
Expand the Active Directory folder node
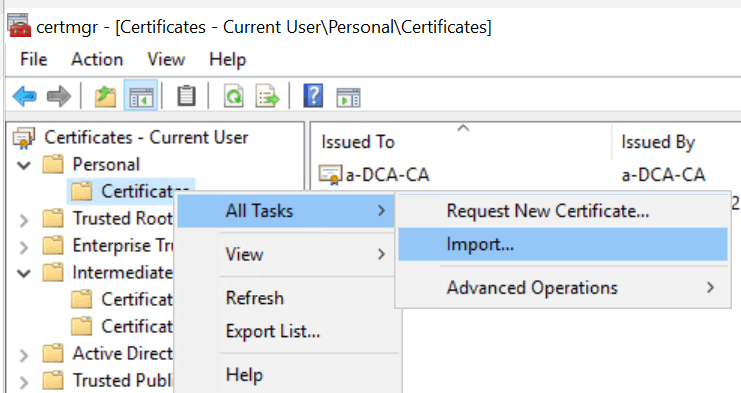pyautogui.click(x=24, y=355)
